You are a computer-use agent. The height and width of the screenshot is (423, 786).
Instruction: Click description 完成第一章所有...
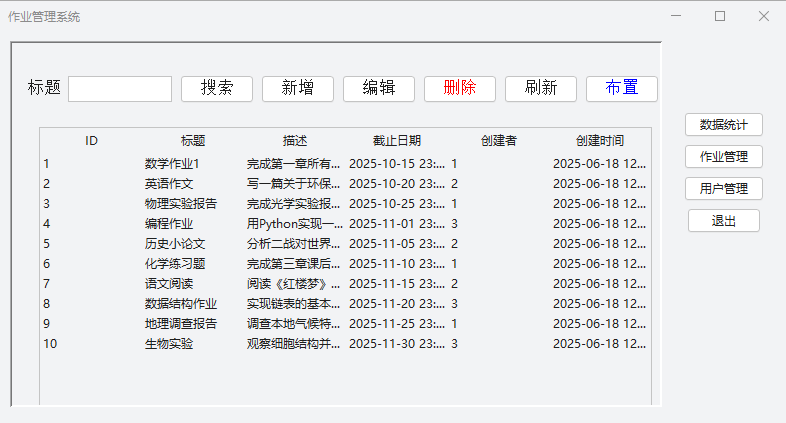(293, 164)
